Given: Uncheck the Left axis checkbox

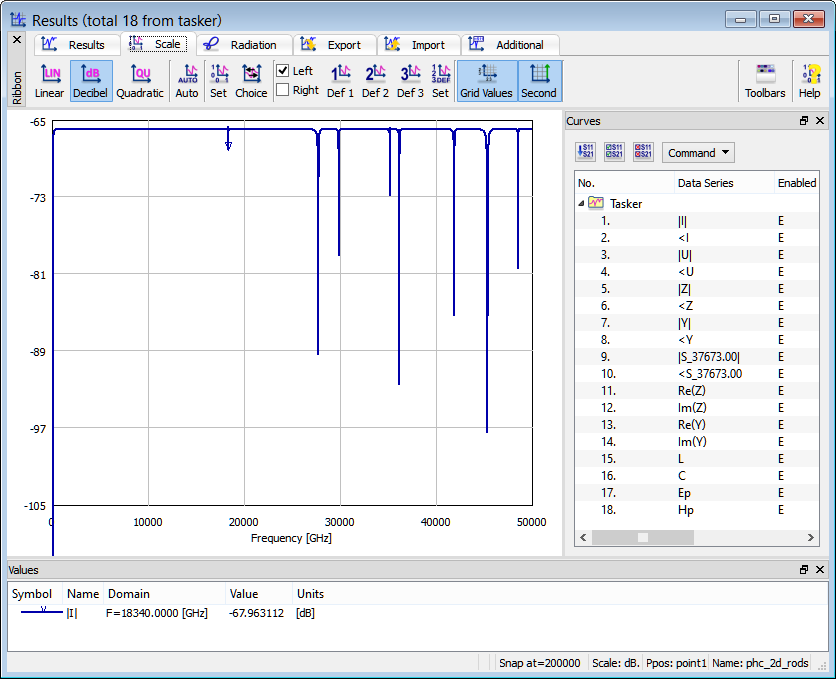Looking at the screenshot, I should [283, 71].
